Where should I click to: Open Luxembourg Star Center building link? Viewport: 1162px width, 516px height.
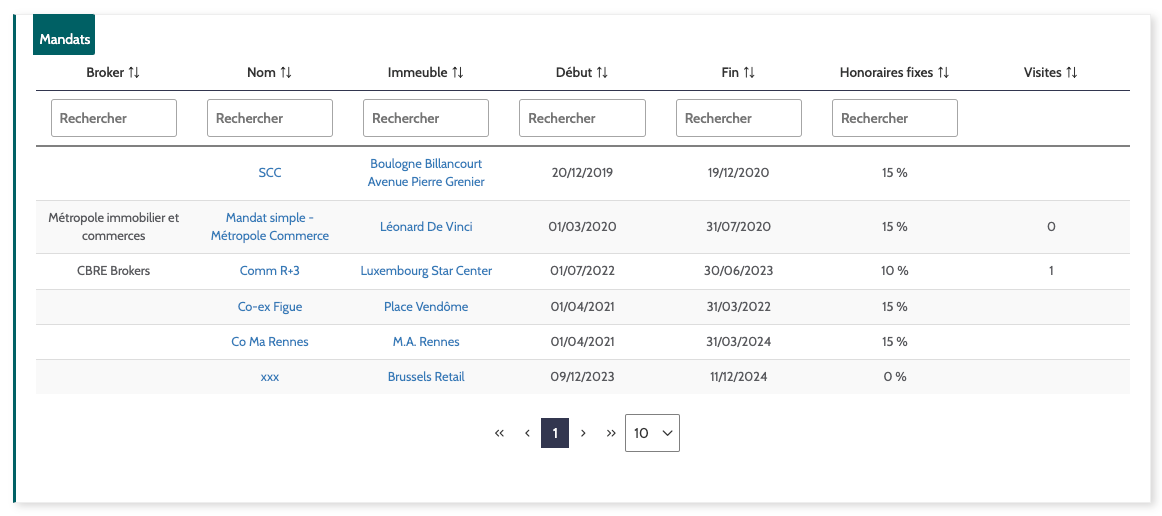point(426,271)
